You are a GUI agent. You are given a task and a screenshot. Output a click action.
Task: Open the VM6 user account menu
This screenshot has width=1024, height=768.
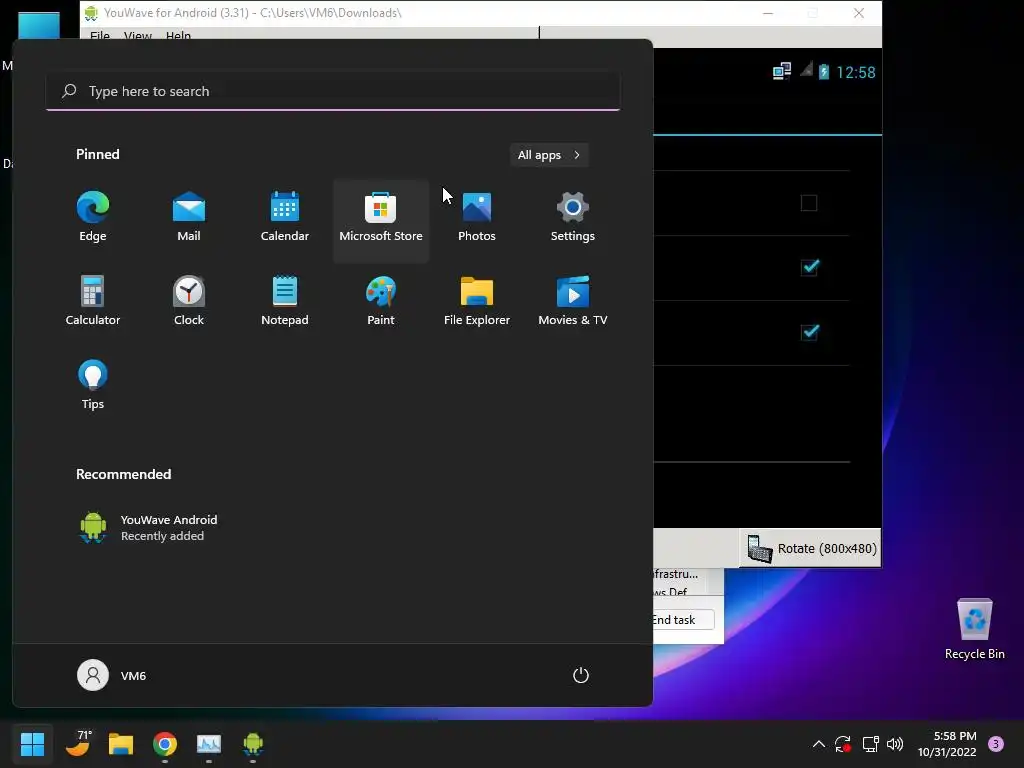(112, 675)
